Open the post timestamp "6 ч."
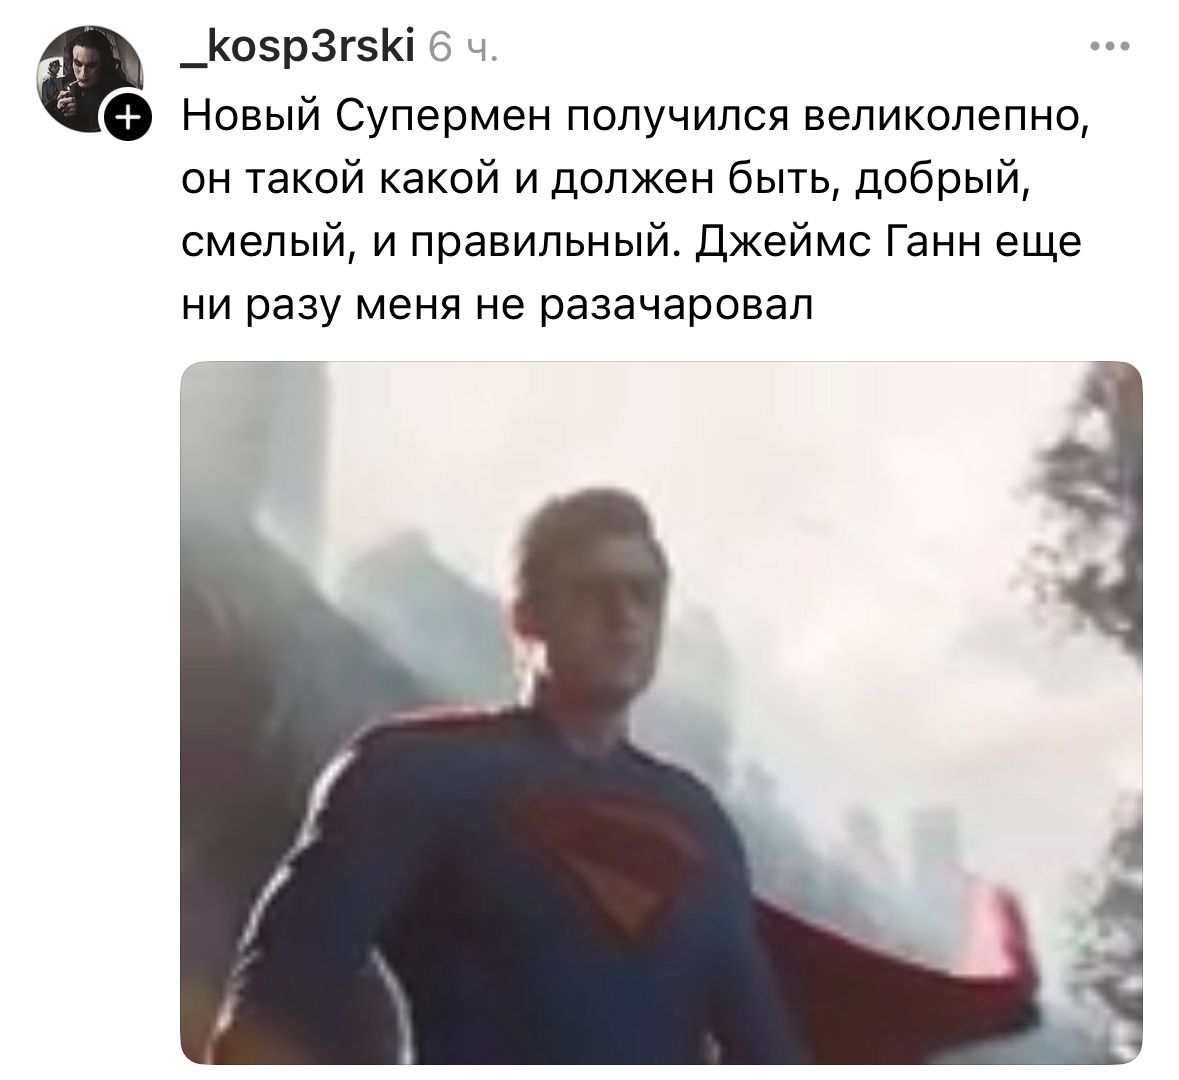This screenshot has width=1179, height=1080. [462, 50]
